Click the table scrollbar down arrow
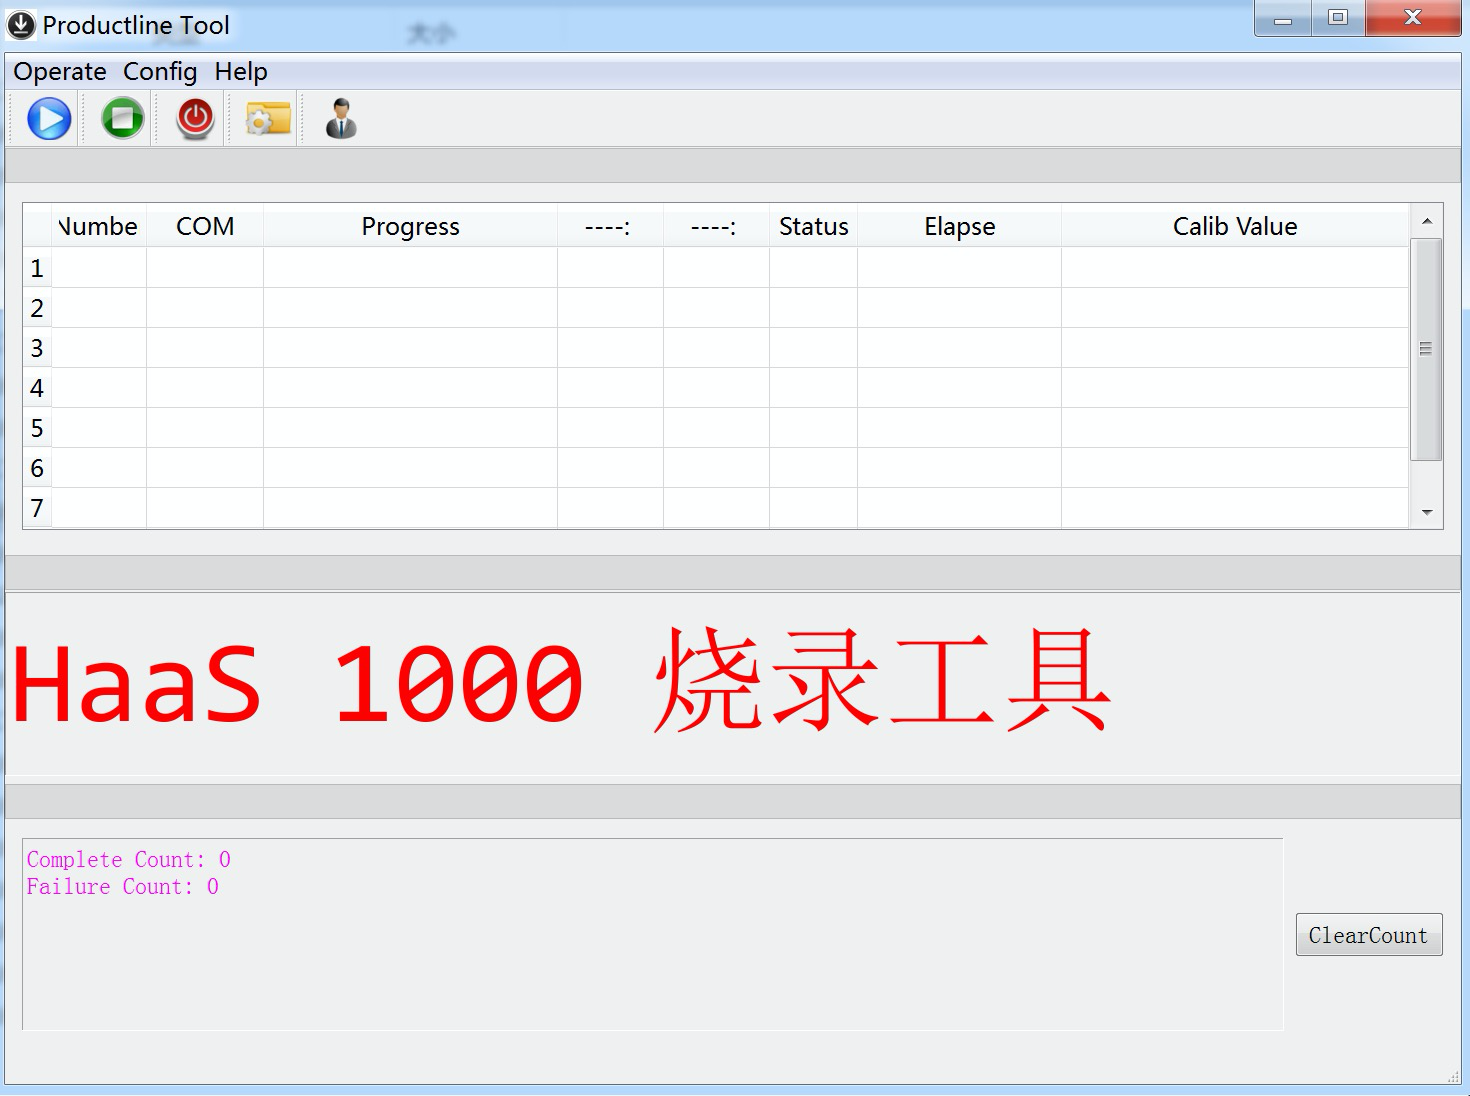 (1427, 512)
